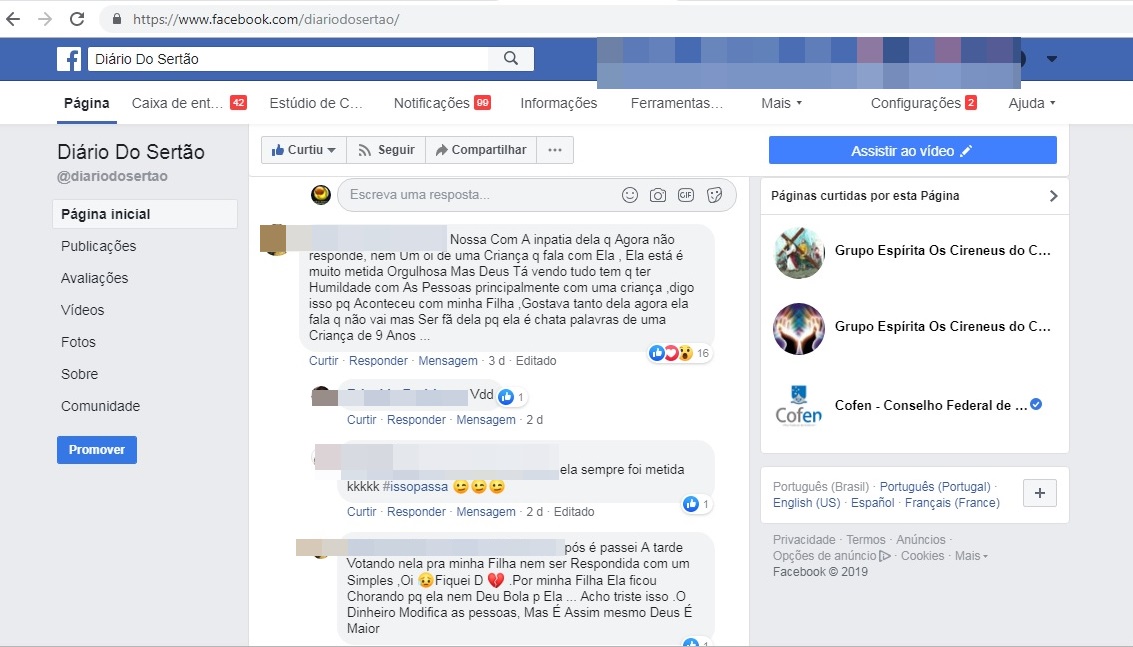Select Publicações in the left sidebar
1133x647 pixels.
coord(98,246)
